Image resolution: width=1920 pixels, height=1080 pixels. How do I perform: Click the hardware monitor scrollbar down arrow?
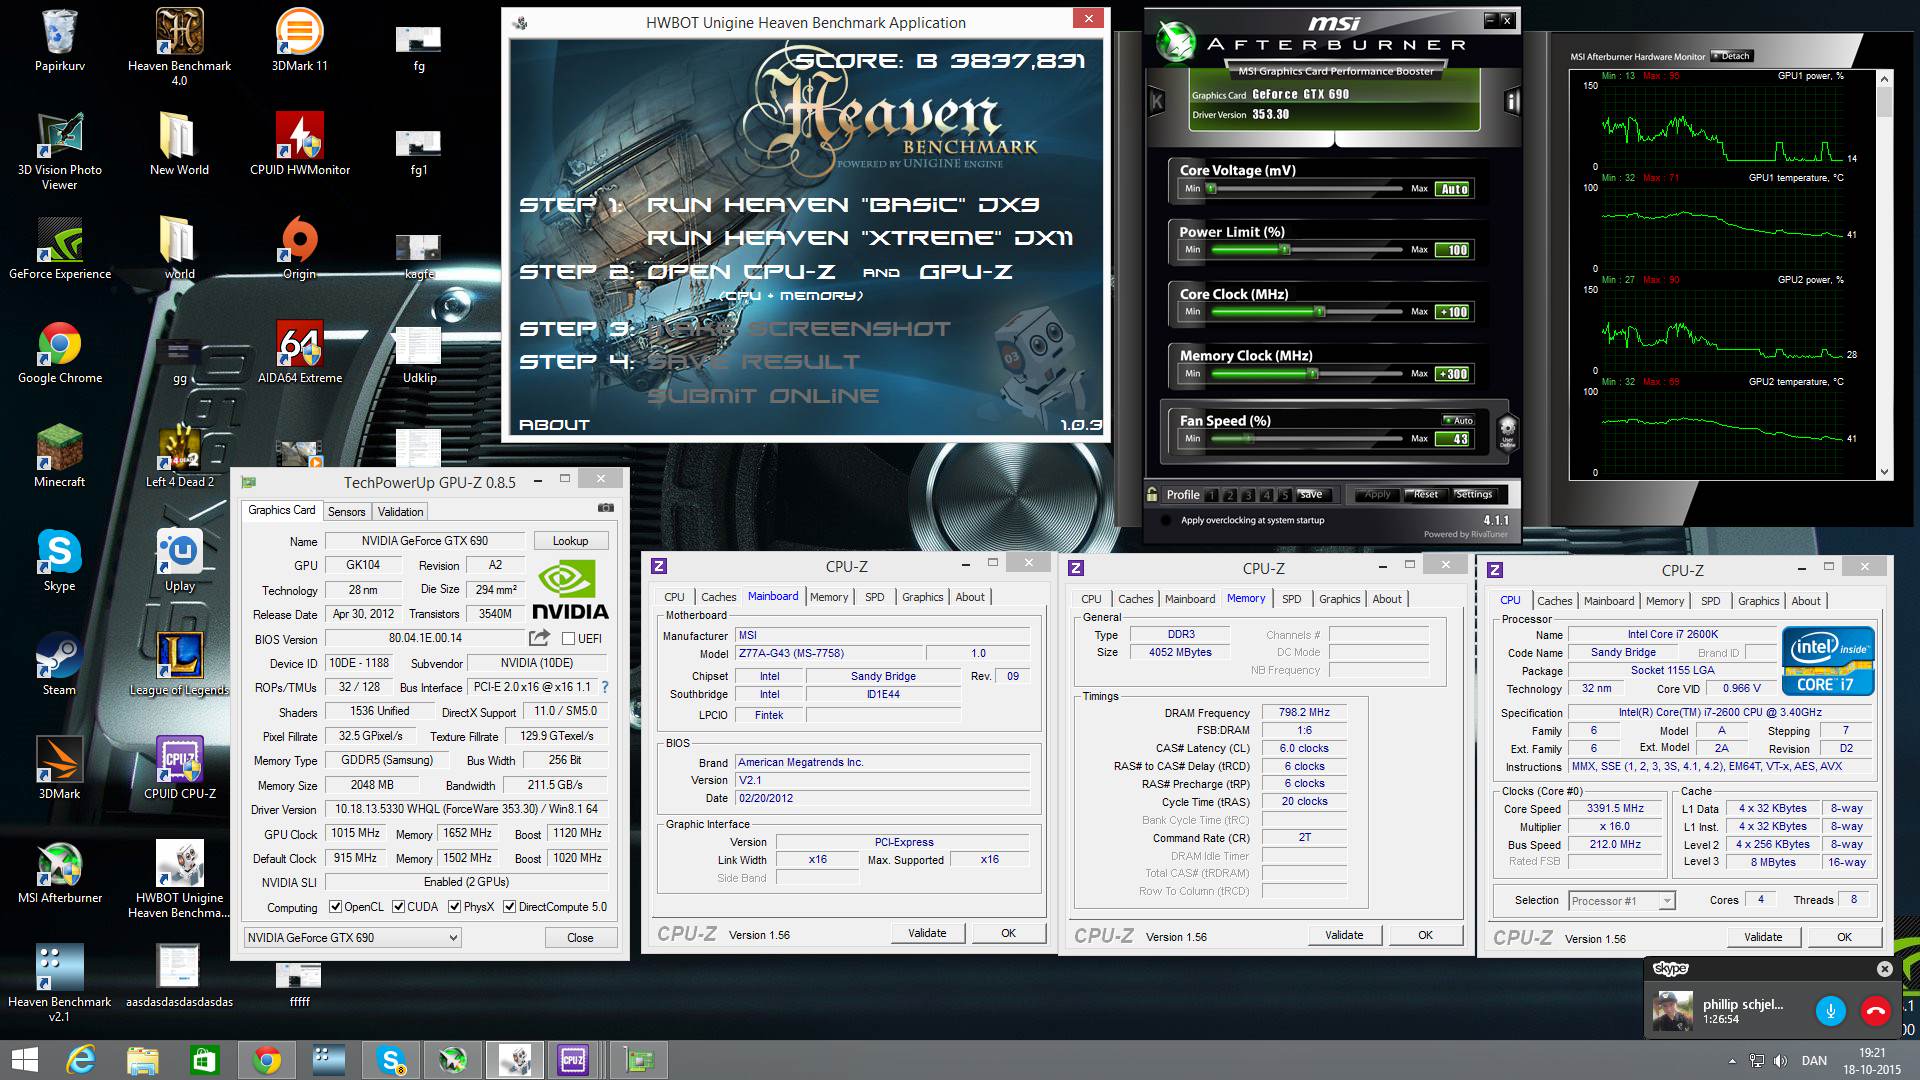click(x=1884, y=472)
